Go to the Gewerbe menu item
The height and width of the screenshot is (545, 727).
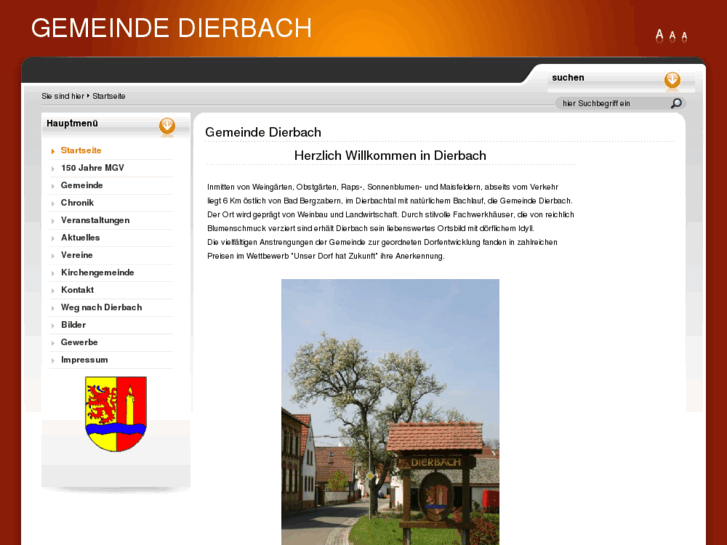click(x=79, y=342)
